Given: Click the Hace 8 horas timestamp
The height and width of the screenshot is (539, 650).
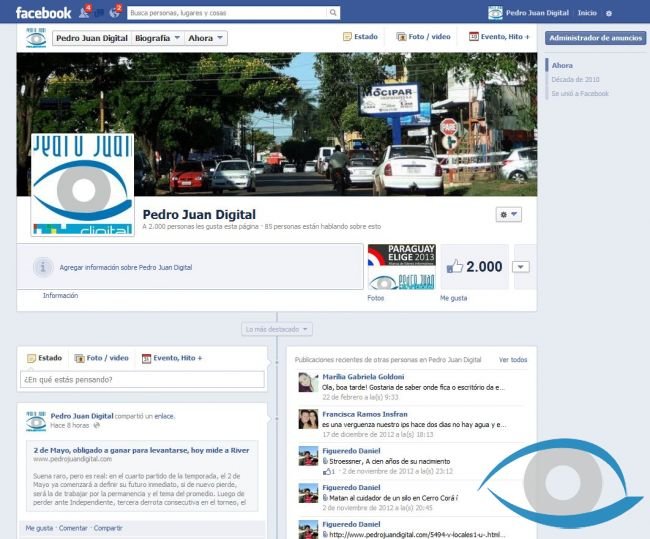Looking at the screenshot, I should [x=70, y=425].
